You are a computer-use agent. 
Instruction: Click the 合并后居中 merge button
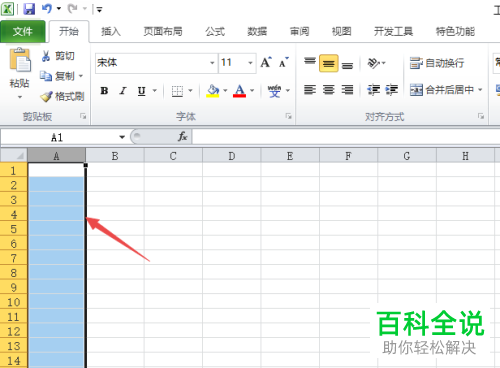pos(442,90)
